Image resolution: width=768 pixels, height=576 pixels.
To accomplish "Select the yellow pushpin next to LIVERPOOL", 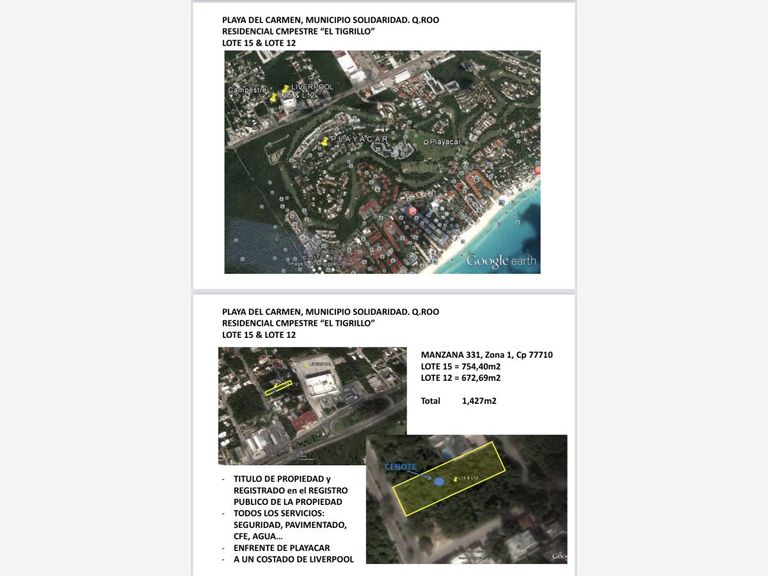I will (x=285, y=89).
